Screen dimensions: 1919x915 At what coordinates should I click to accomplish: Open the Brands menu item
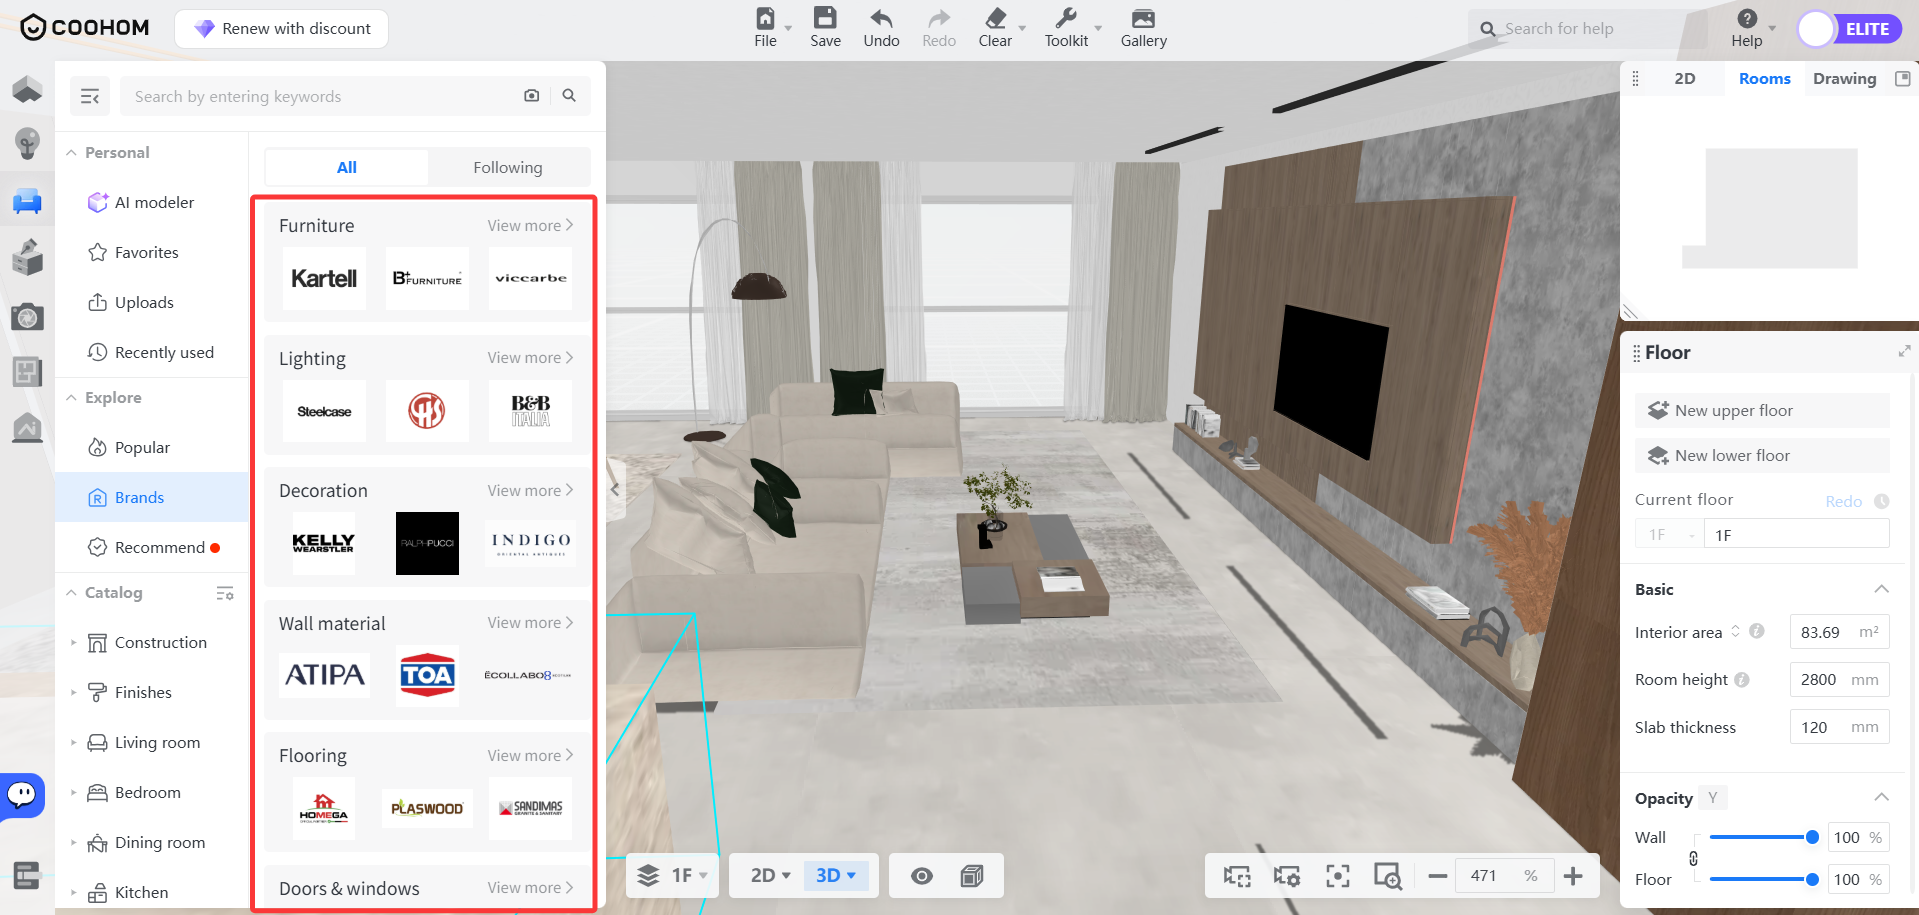[x=152, y=498]
